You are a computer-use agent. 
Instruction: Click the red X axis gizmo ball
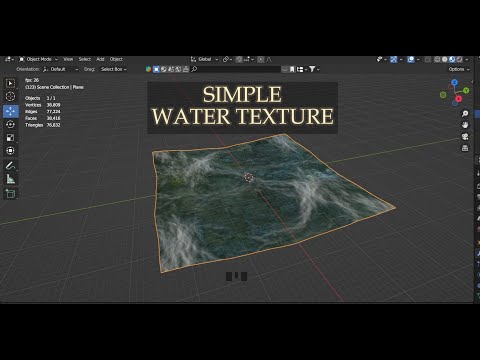(x=459, y=99)
